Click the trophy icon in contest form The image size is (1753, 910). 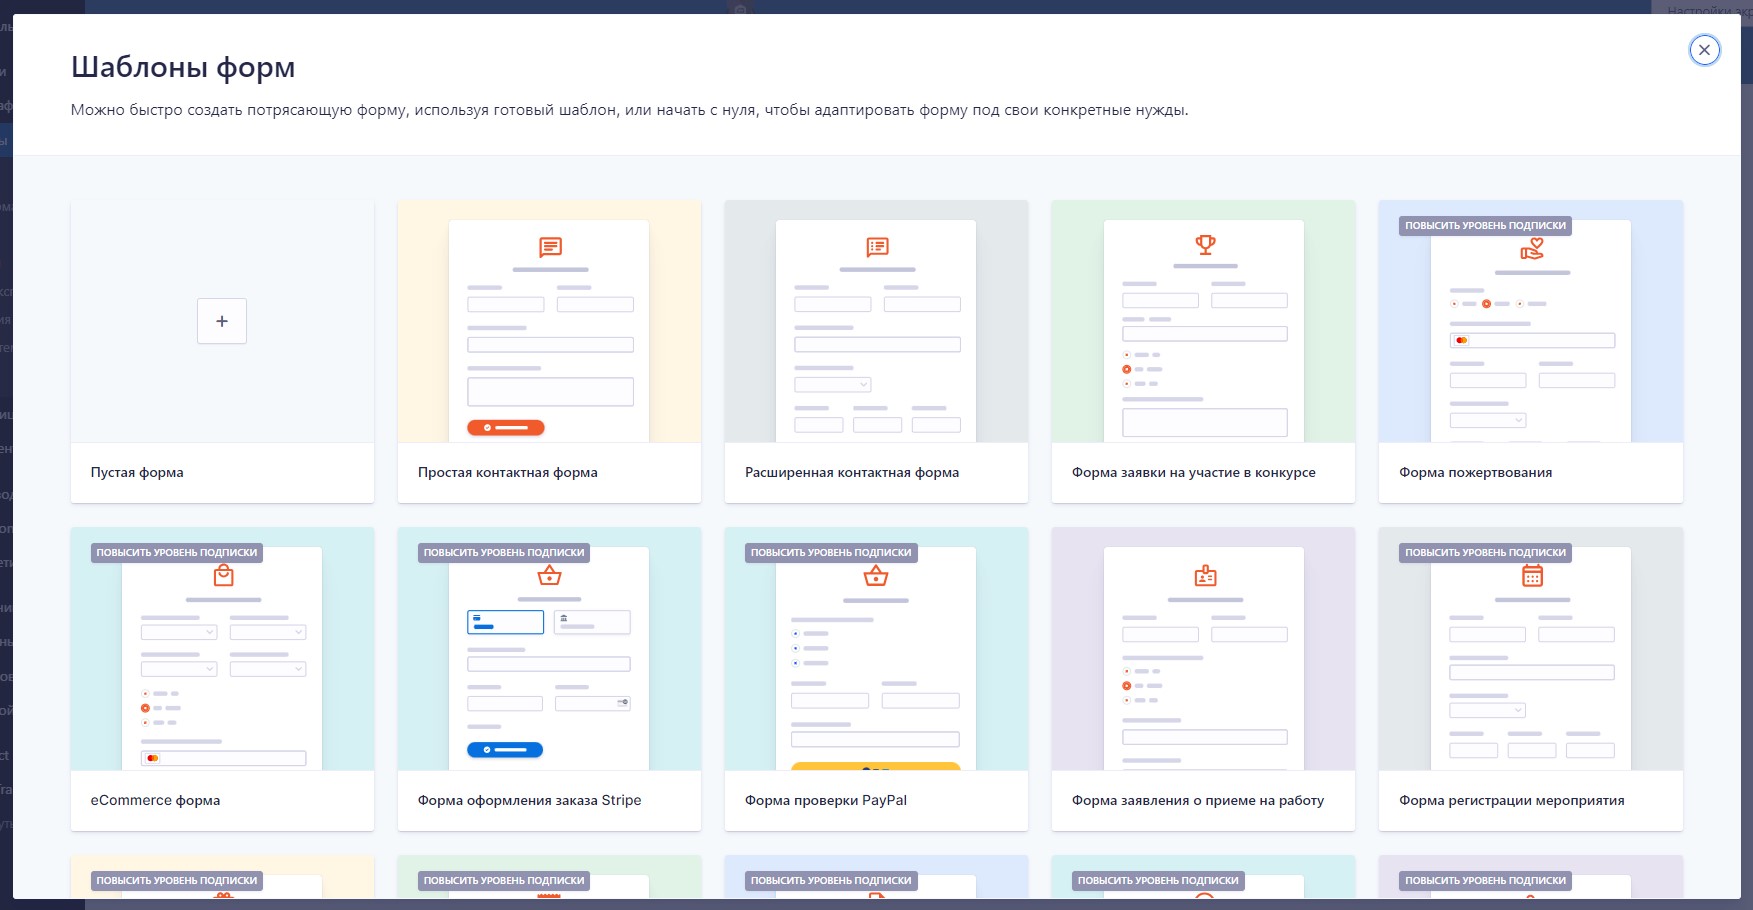tap(1205, 244)
